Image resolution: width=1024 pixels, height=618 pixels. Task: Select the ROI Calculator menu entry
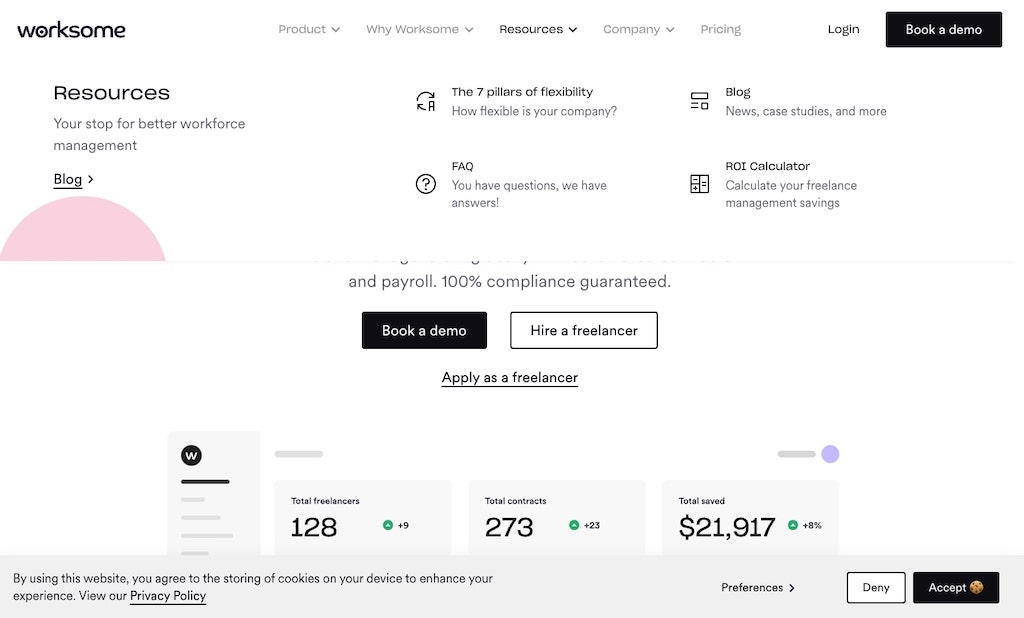tap(791, 184)
